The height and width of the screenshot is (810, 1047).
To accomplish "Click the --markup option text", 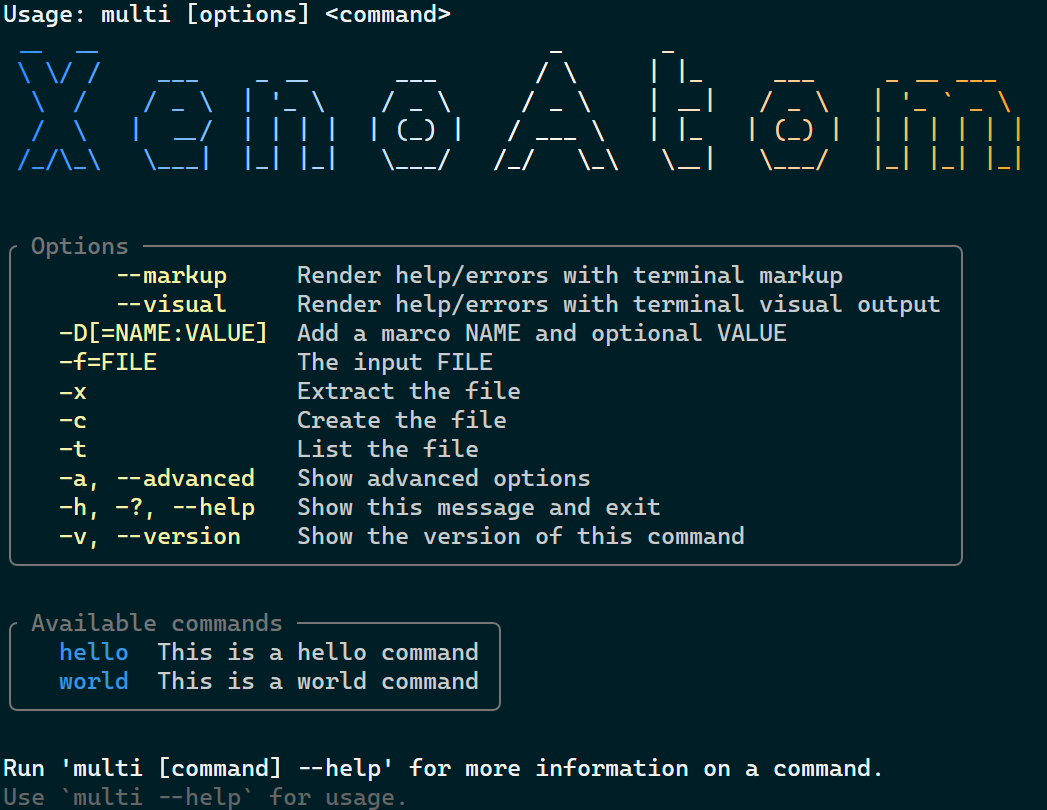I will click(x=172, y=276).
